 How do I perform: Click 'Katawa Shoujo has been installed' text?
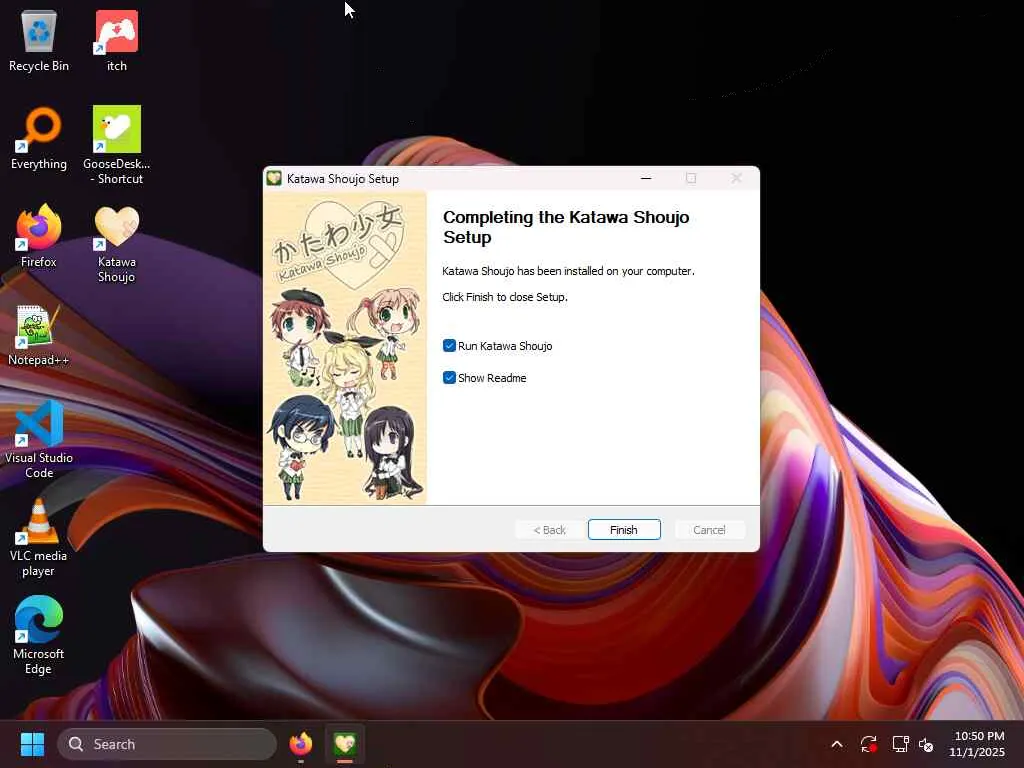click(568, 270)
